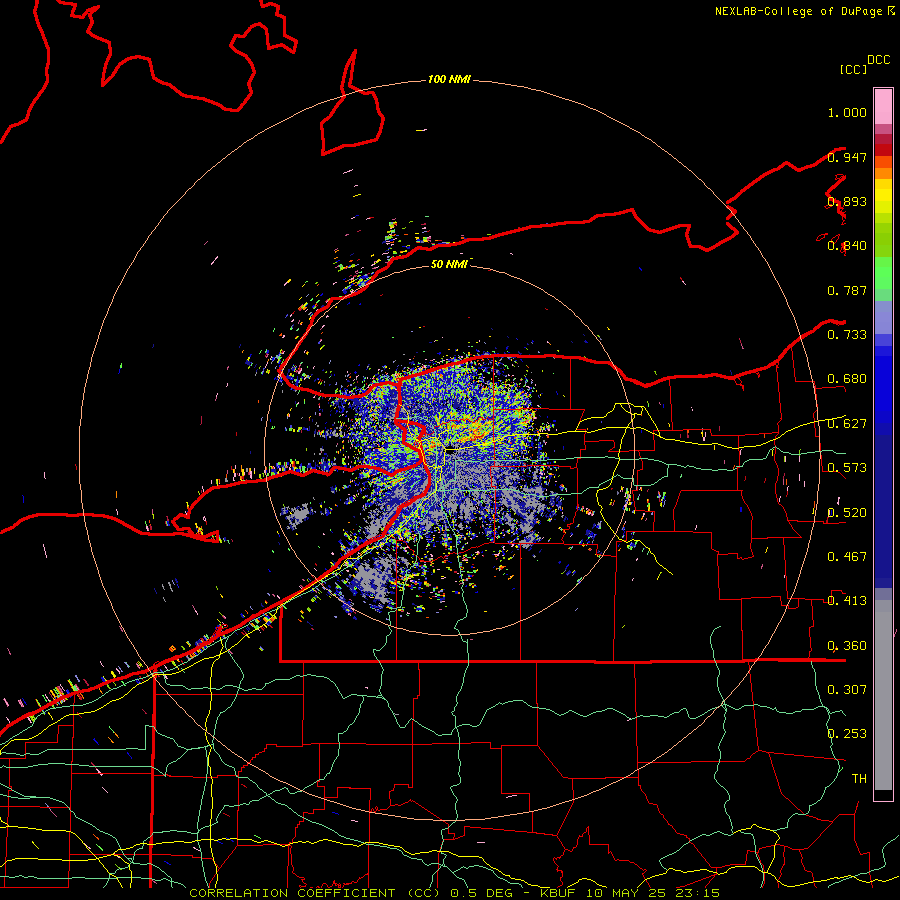Click the gray band of the color bar
The height and width of the screenshot is (900, 900).
pos(883,695)
